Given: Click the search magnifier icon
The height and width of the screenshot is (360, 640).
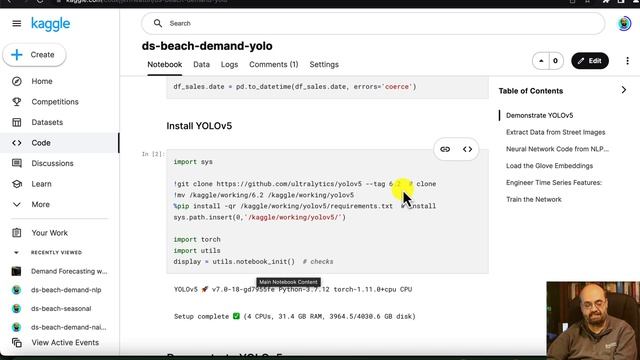Looking at the screenshot, I should click(158, 23).
